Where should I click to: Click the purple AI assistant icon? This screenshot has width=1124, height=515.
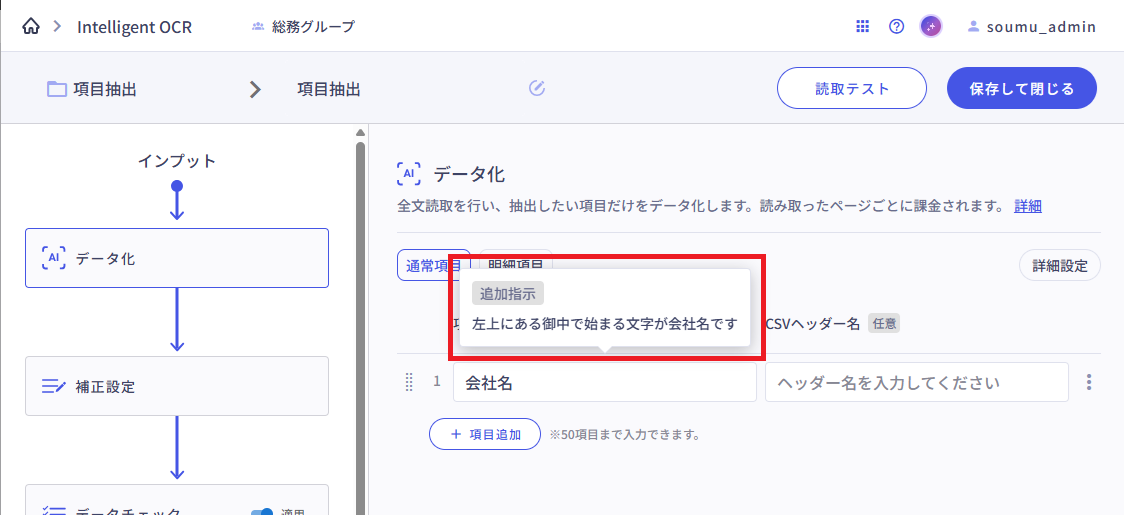click(x=931, y=27)
